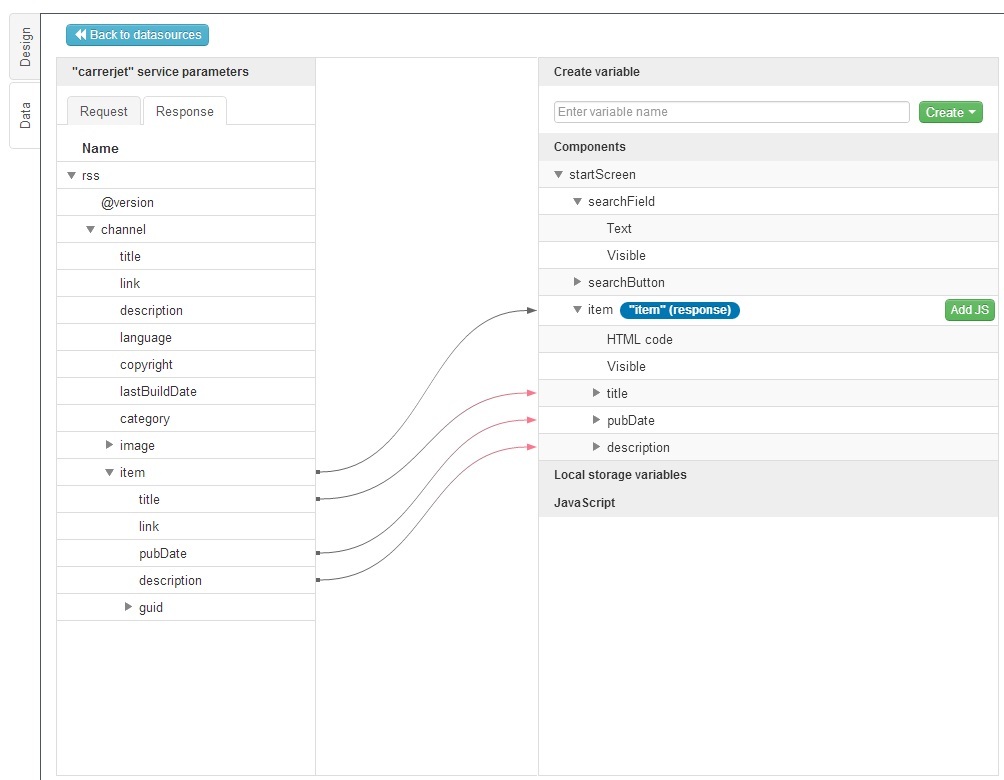
Task: Expand the searchButton component
Action: pos(577,282)
